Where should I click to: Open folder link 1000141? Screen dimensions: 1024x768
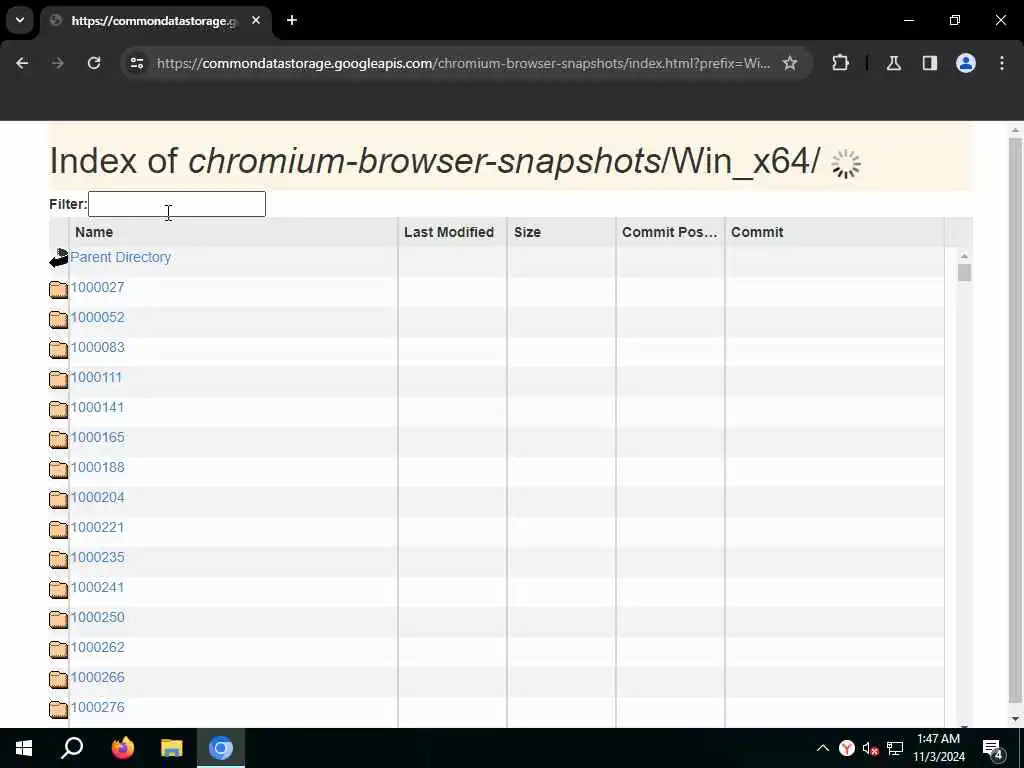97,408
